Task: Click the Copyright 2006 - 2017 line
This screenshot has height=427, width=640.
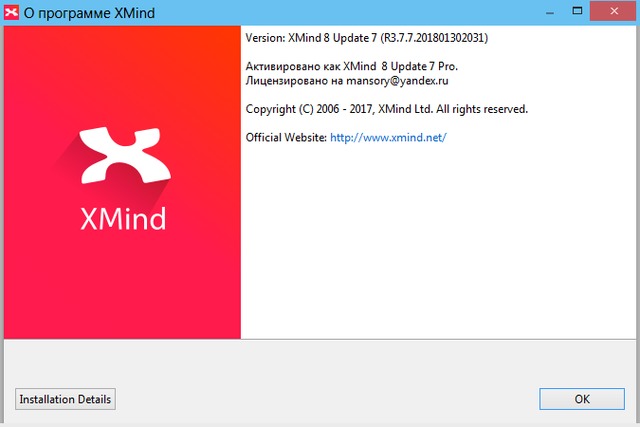Action: 386,108
